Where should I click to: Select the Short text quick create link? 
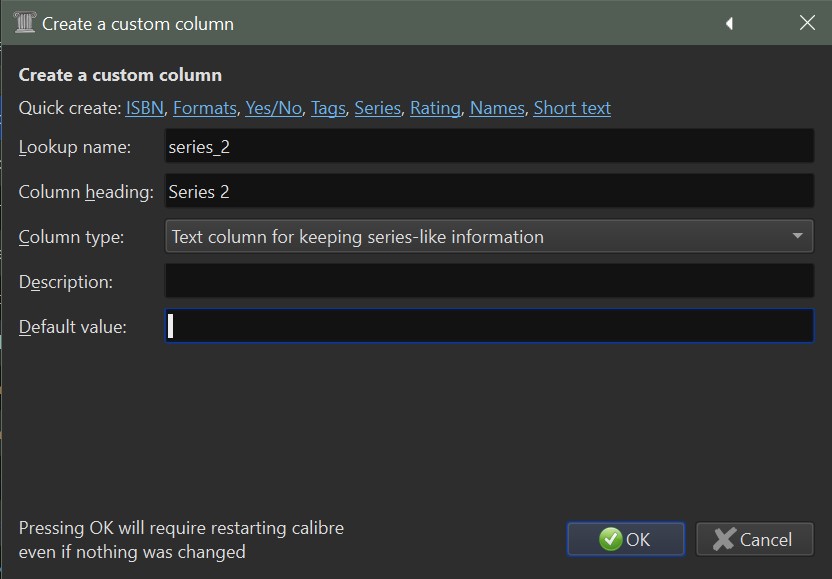tap(572, 108)
